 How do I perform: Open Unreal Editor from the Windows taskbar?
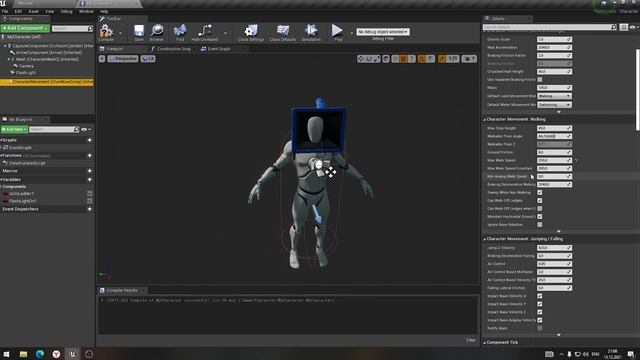point(72,354)
